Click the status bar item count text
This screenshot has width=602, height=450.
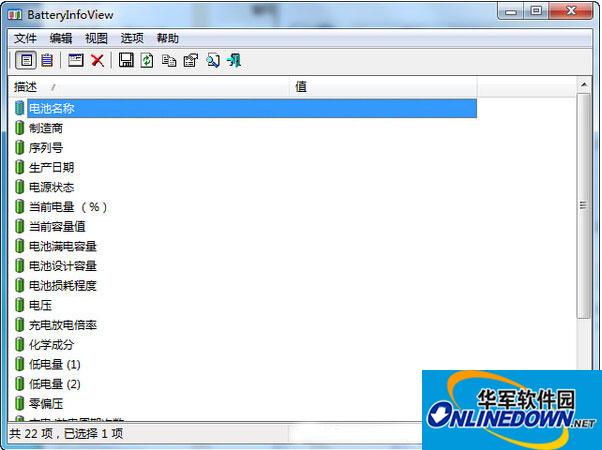pos(66,434)
